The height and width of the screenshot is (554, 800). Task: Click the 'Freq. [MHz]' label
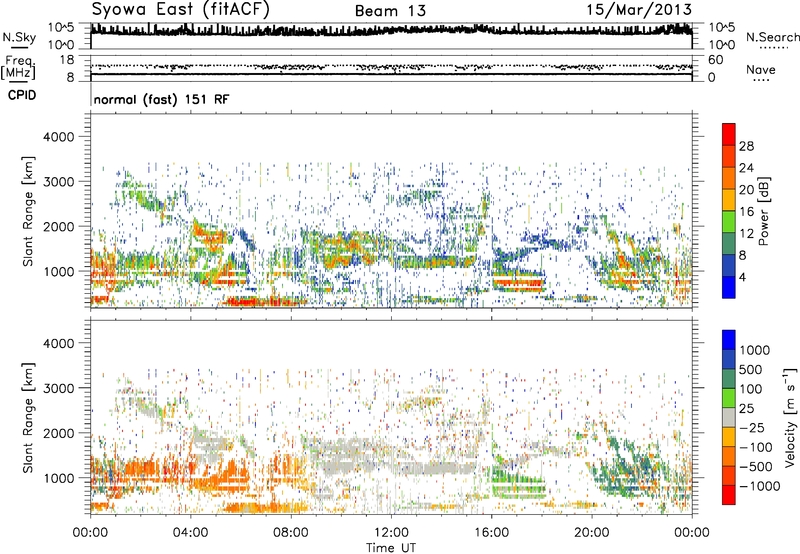coord(19,67)
